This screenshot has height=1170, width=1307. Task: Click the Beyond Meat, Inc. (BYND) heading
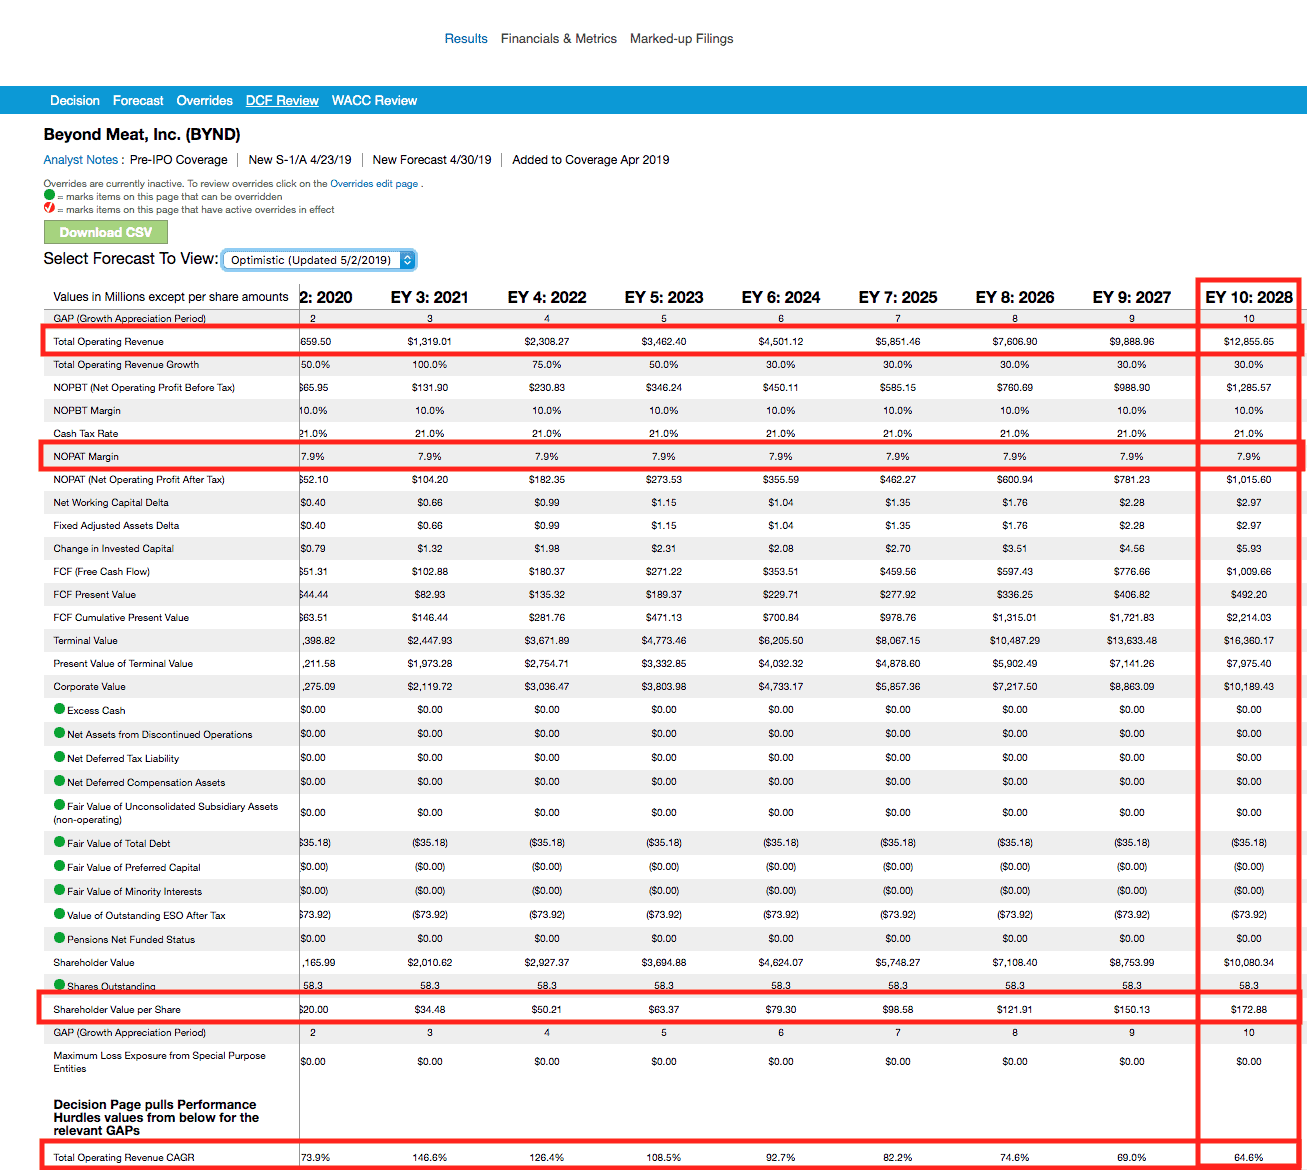142,135
